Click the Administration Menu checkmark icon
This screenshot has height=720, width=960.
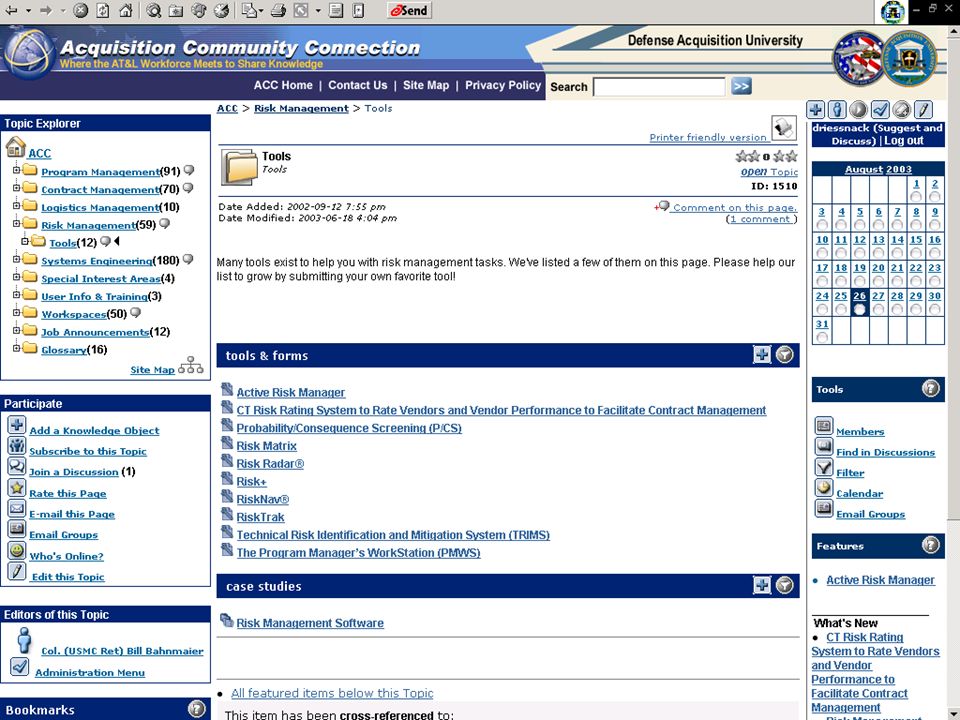20,666
